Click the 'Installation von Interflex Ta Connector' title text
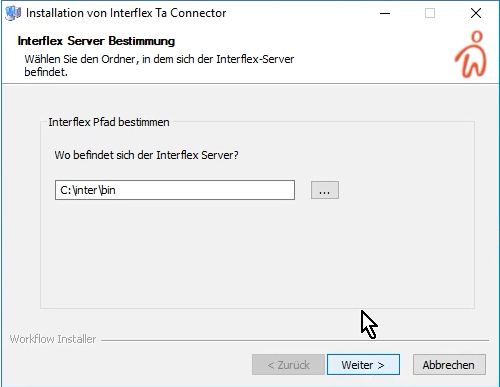500x387 pixels. 126,13
